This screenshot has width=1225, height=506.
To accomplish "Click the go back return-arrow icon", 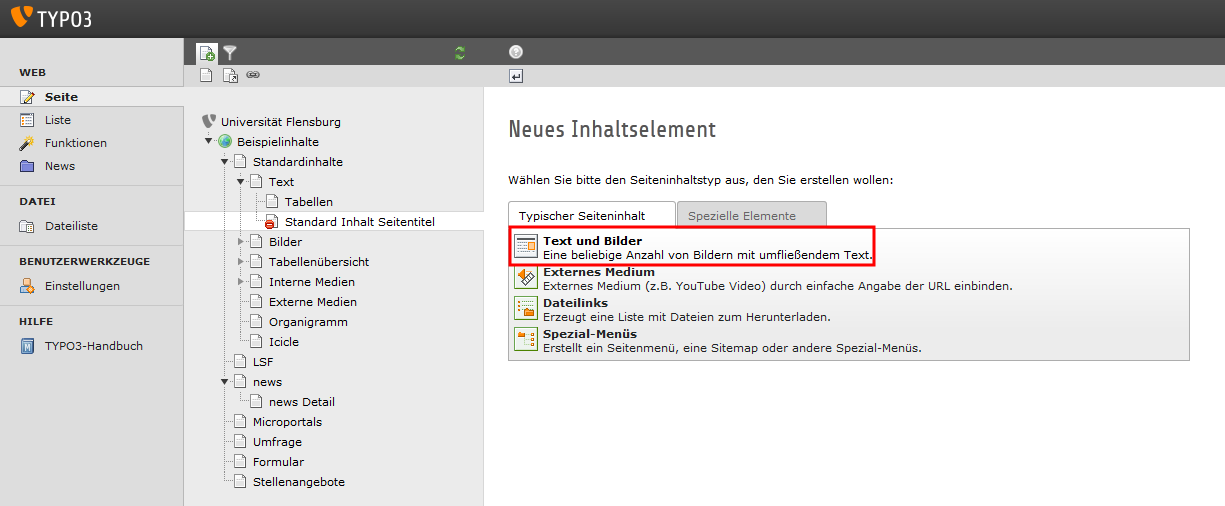I will tap(516, 76).
